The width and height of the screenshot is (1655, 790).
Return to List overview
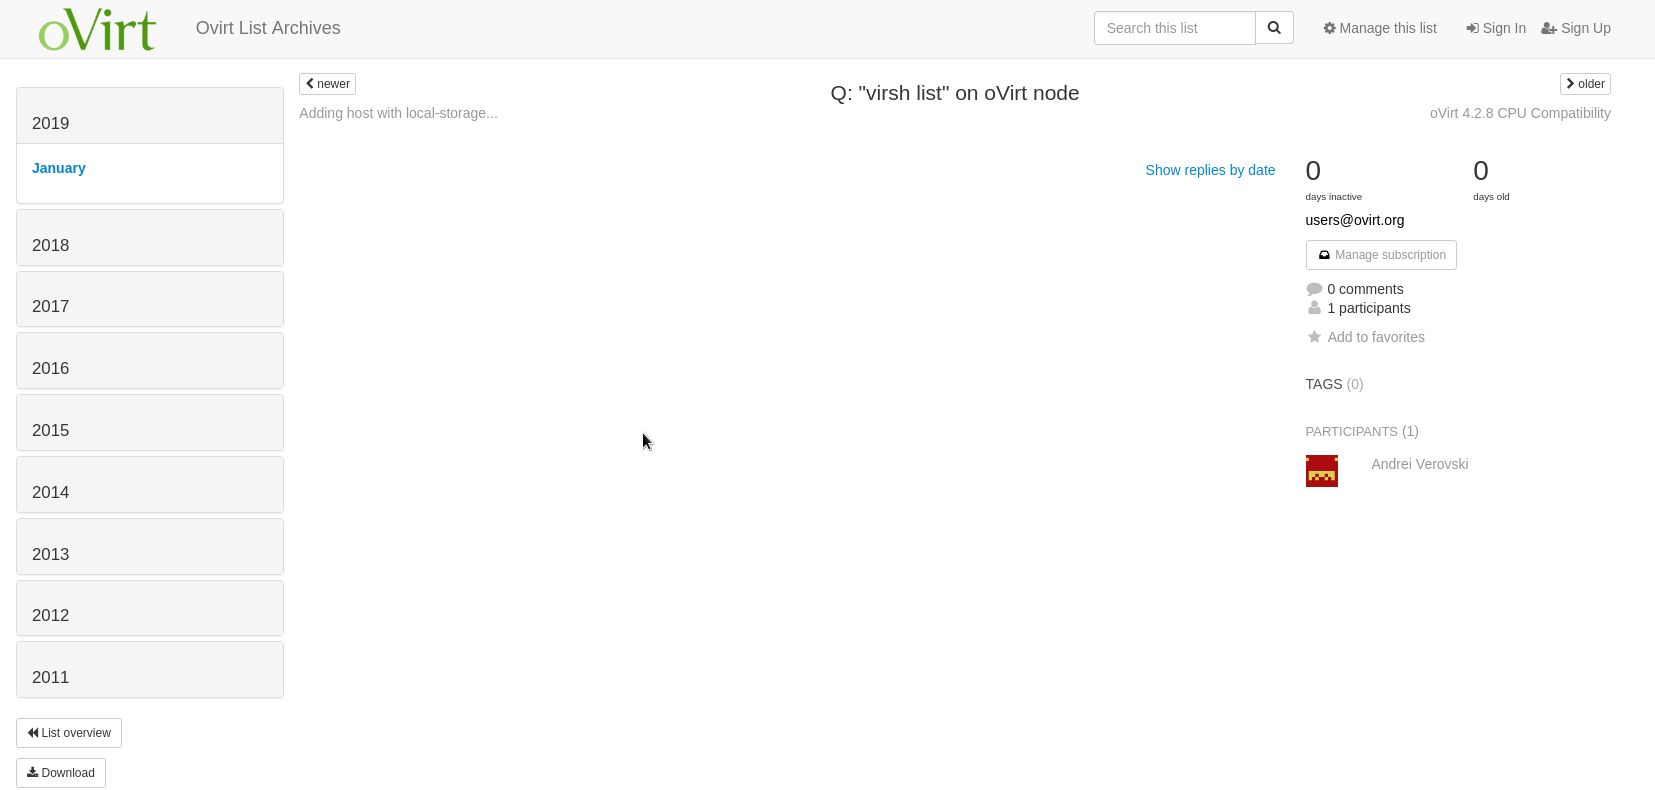click(69, 733)
